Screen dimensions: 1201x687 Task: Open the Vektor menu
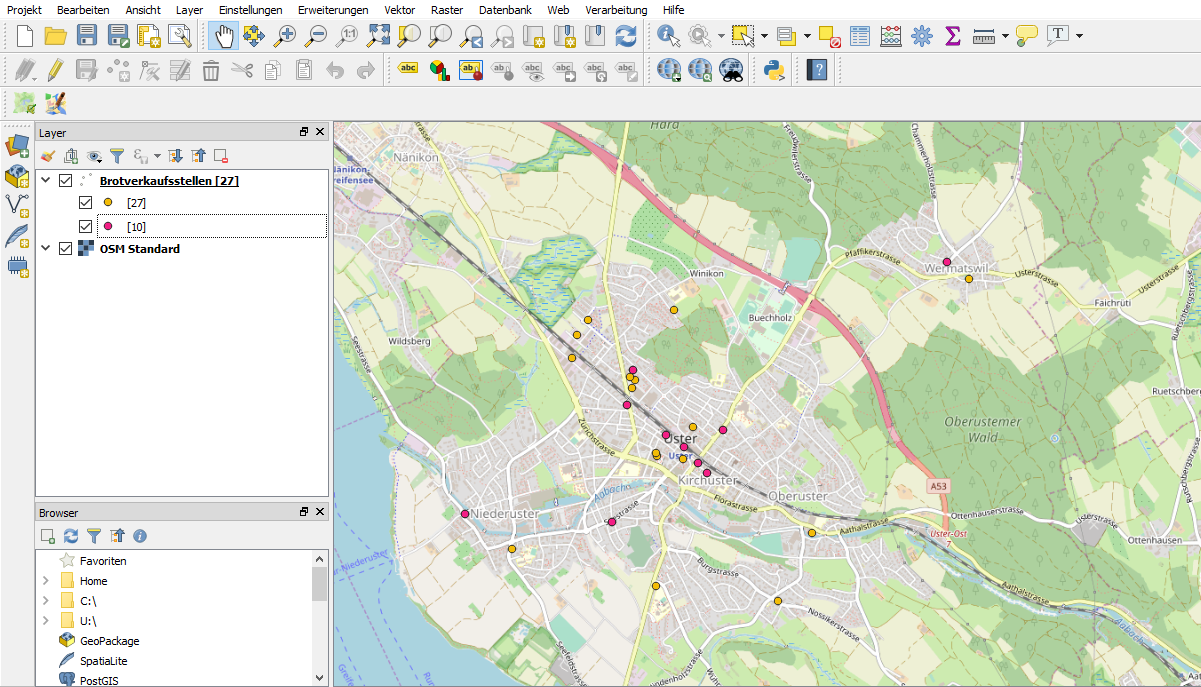point(399,9)
